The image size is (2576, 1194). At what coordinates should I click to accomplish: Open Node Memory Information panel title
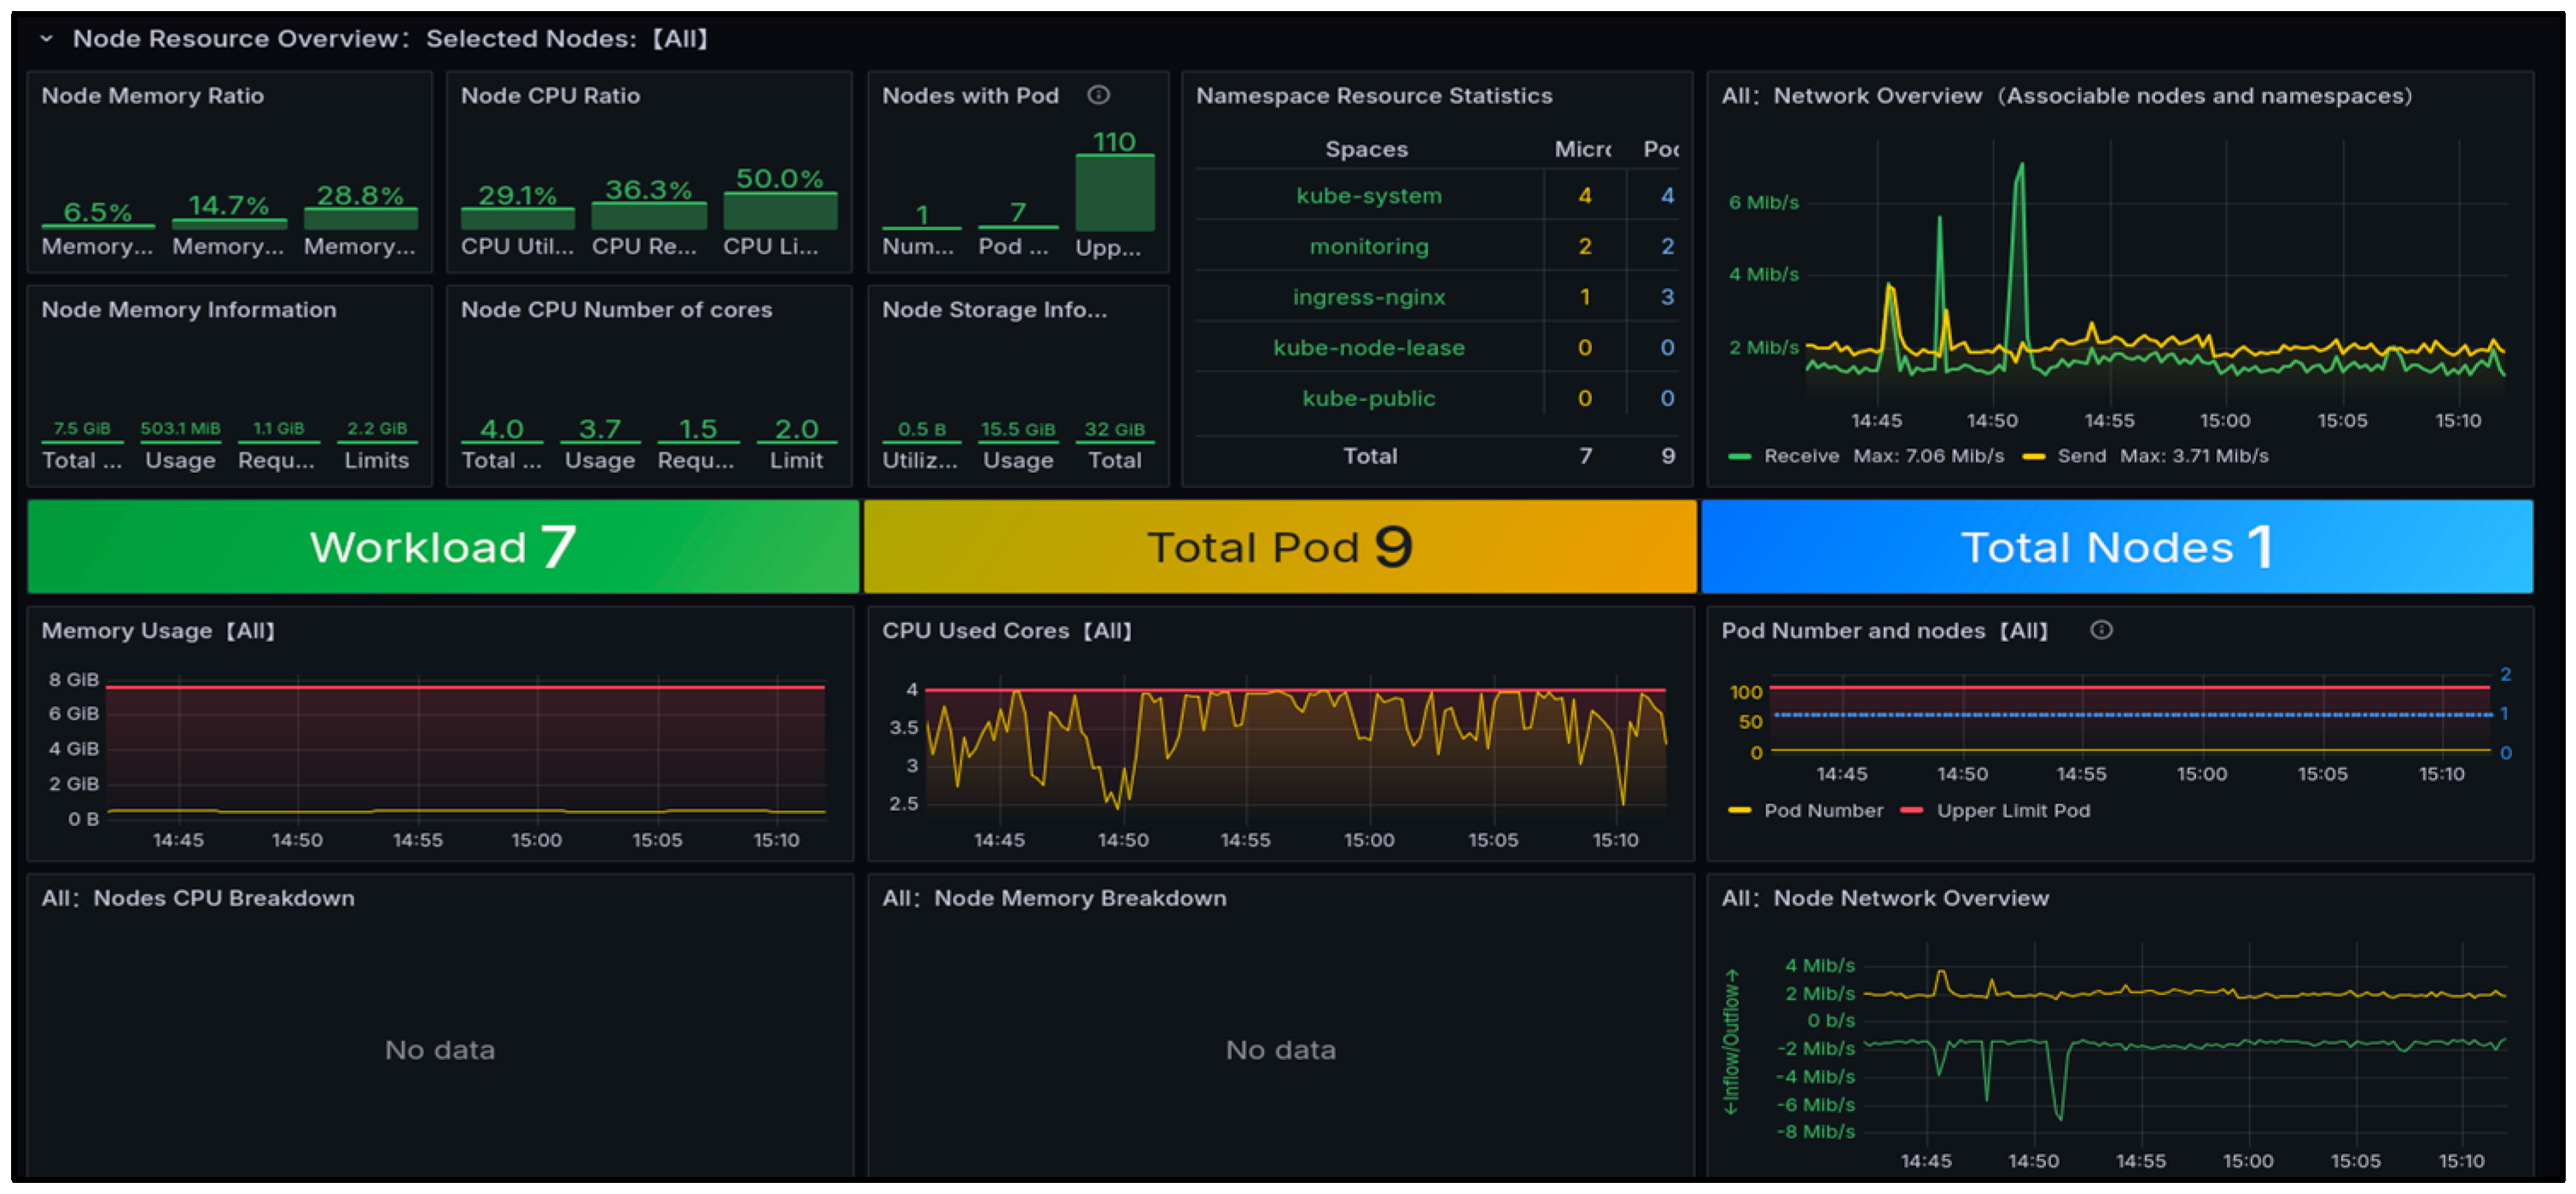tap(189, 310)
